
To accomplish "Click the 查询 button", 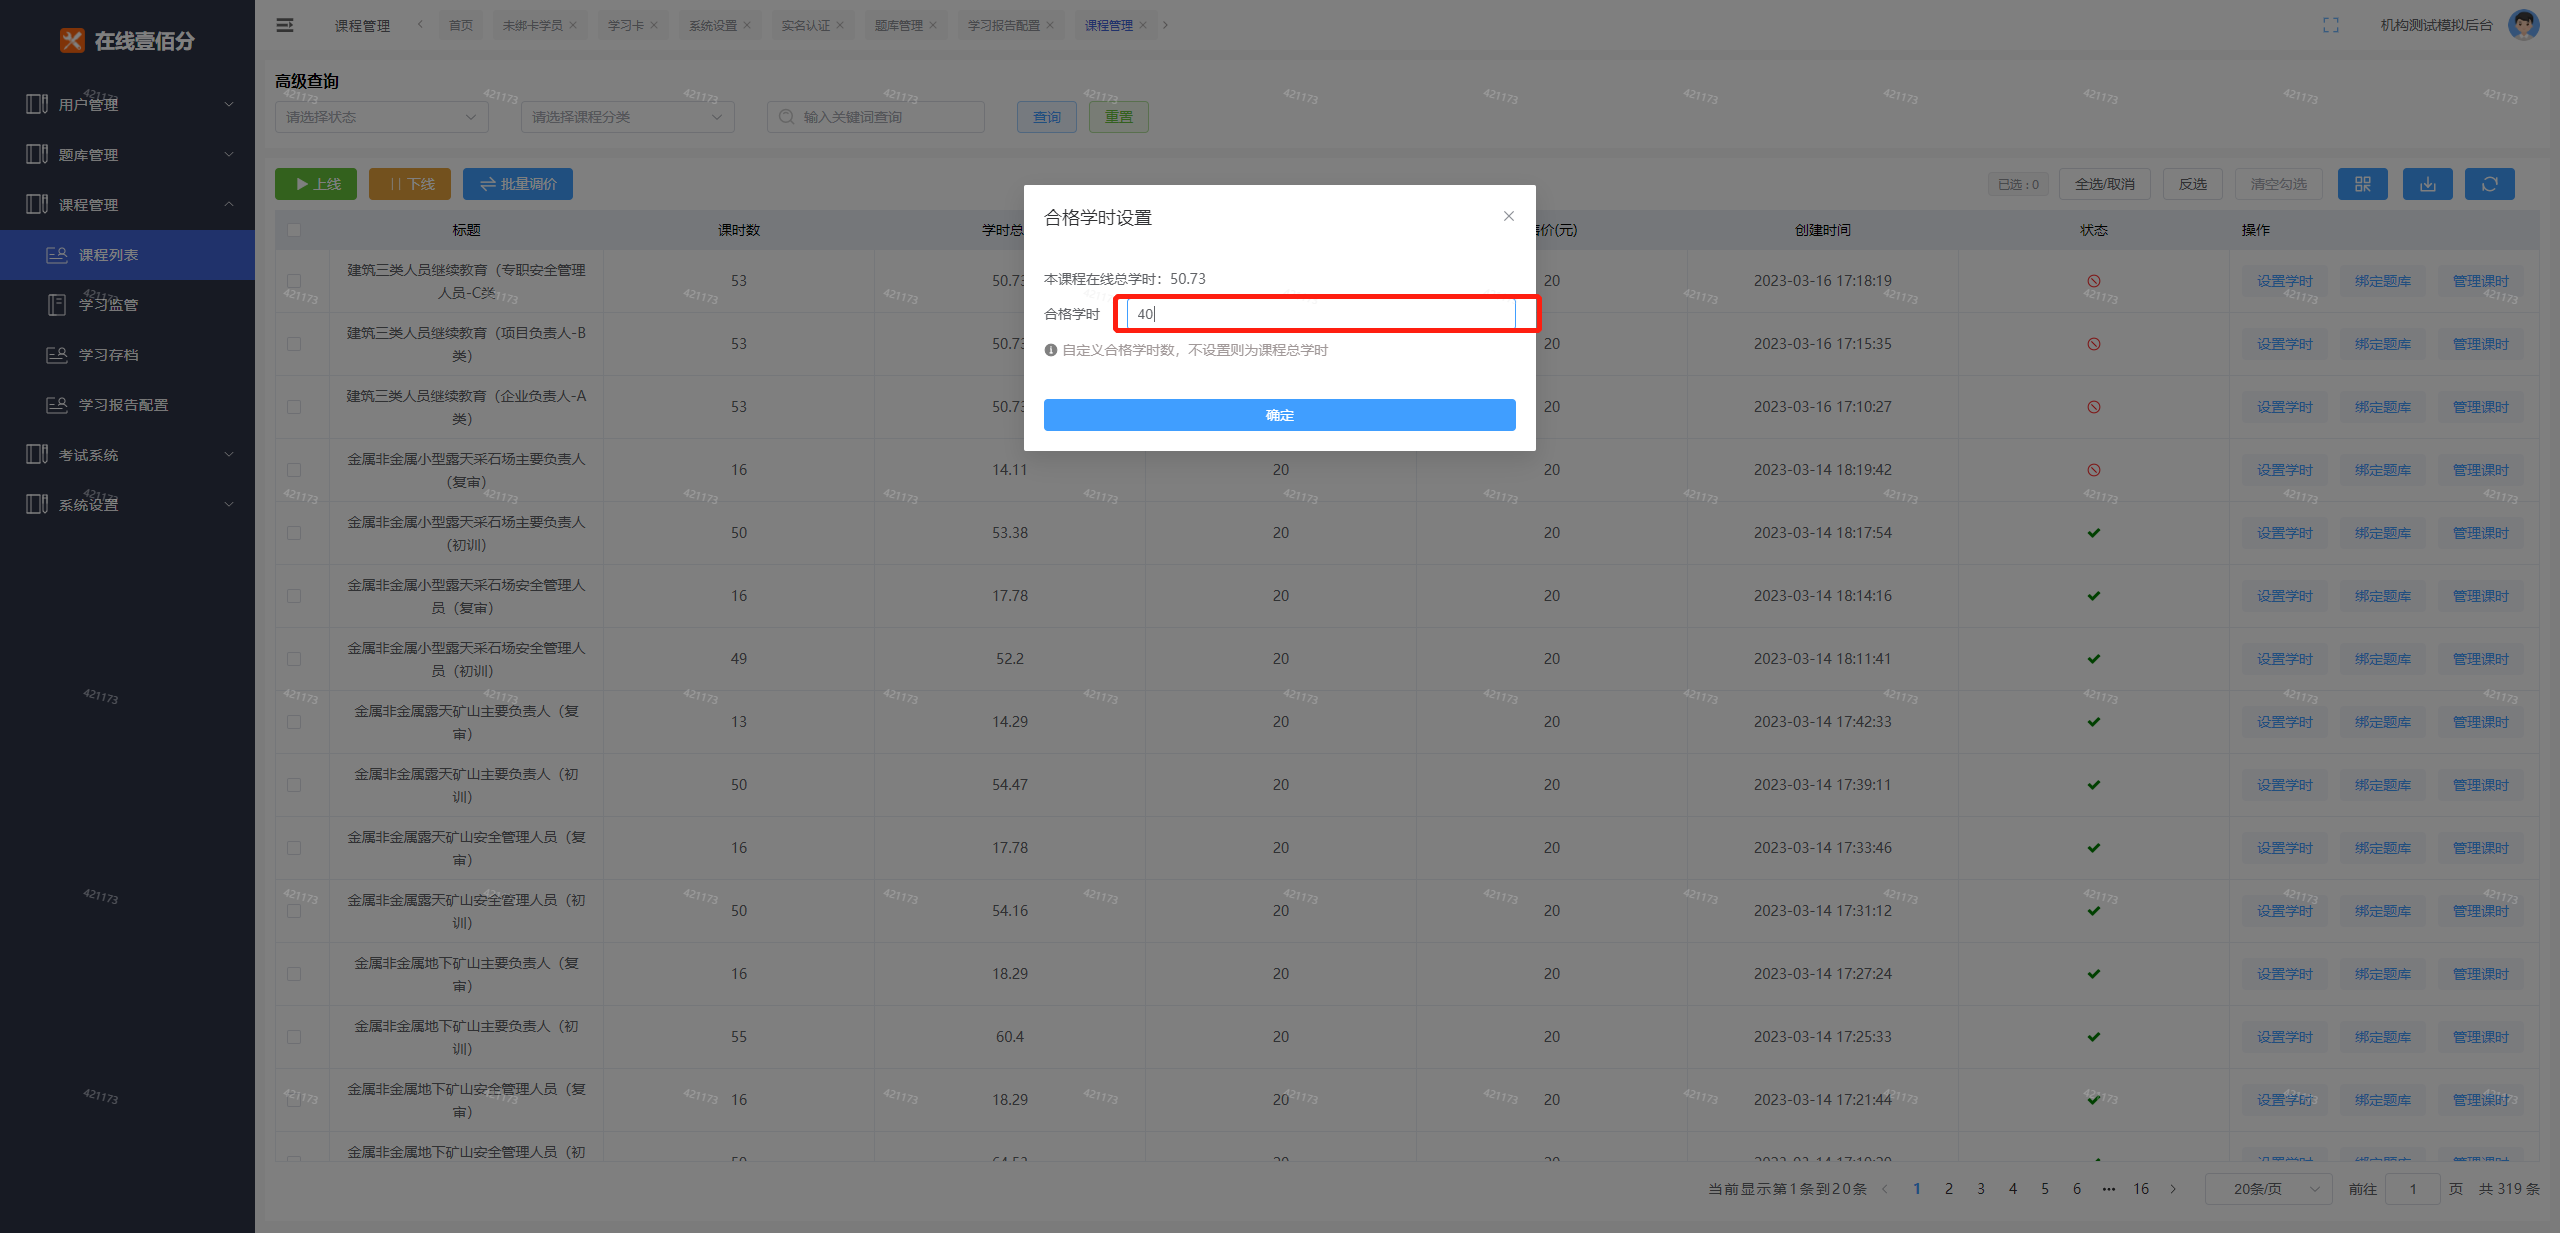I will coord(1046,117).
